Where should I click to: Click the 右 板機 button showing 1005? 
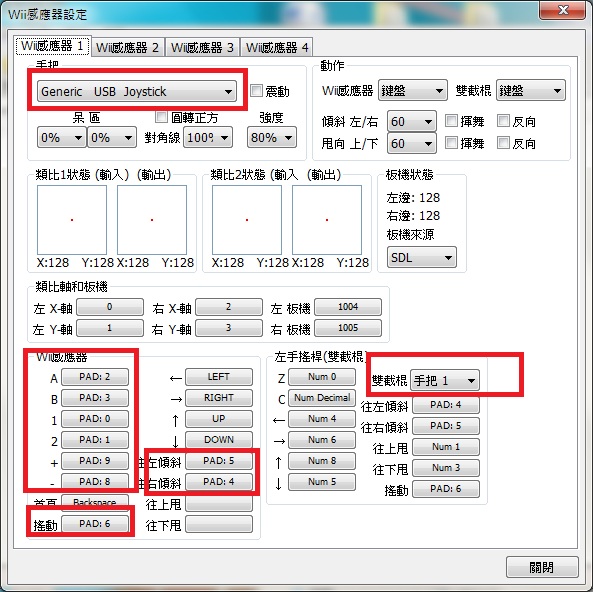tap(348, 328)
